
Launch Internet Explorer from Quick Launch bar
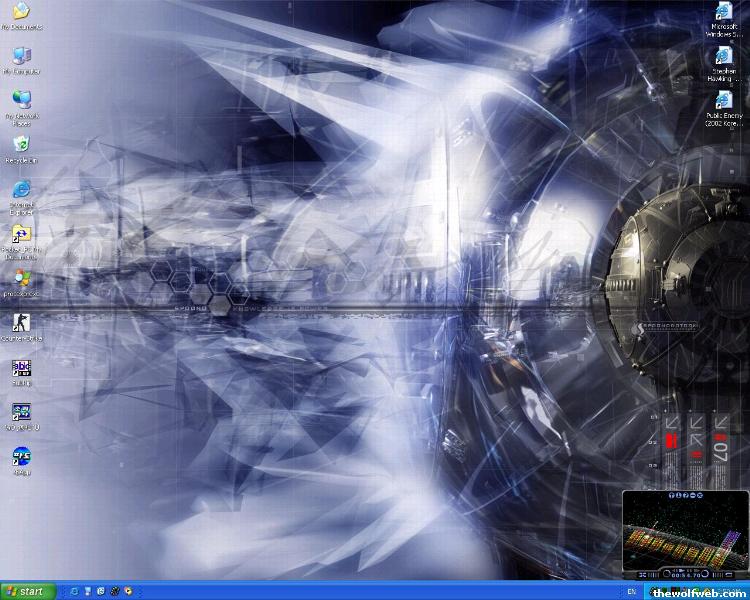tap(75, 591)
